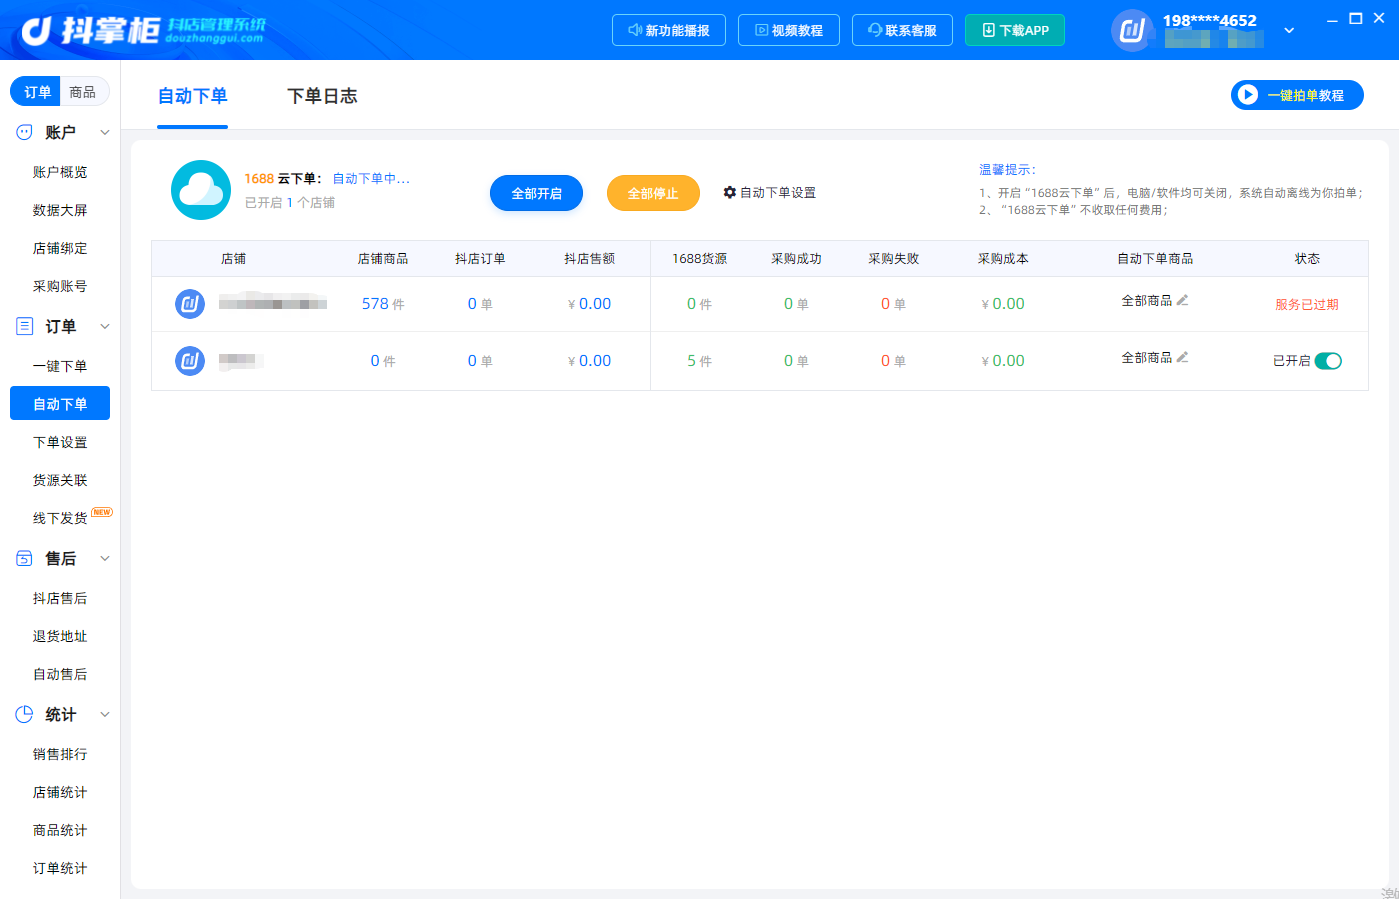Screen dimensions: 1399x899
Task: Open 视频教程 in the header
Action: (788, 30)
